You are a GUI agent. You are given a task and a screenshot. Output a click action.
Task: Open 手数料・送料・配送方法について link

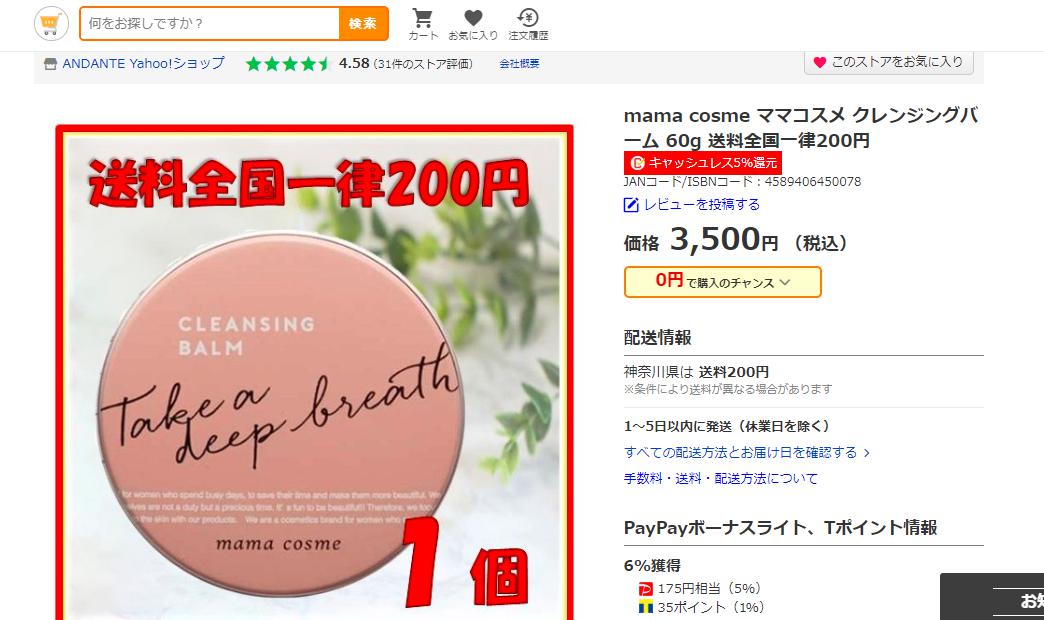[720, 478]
